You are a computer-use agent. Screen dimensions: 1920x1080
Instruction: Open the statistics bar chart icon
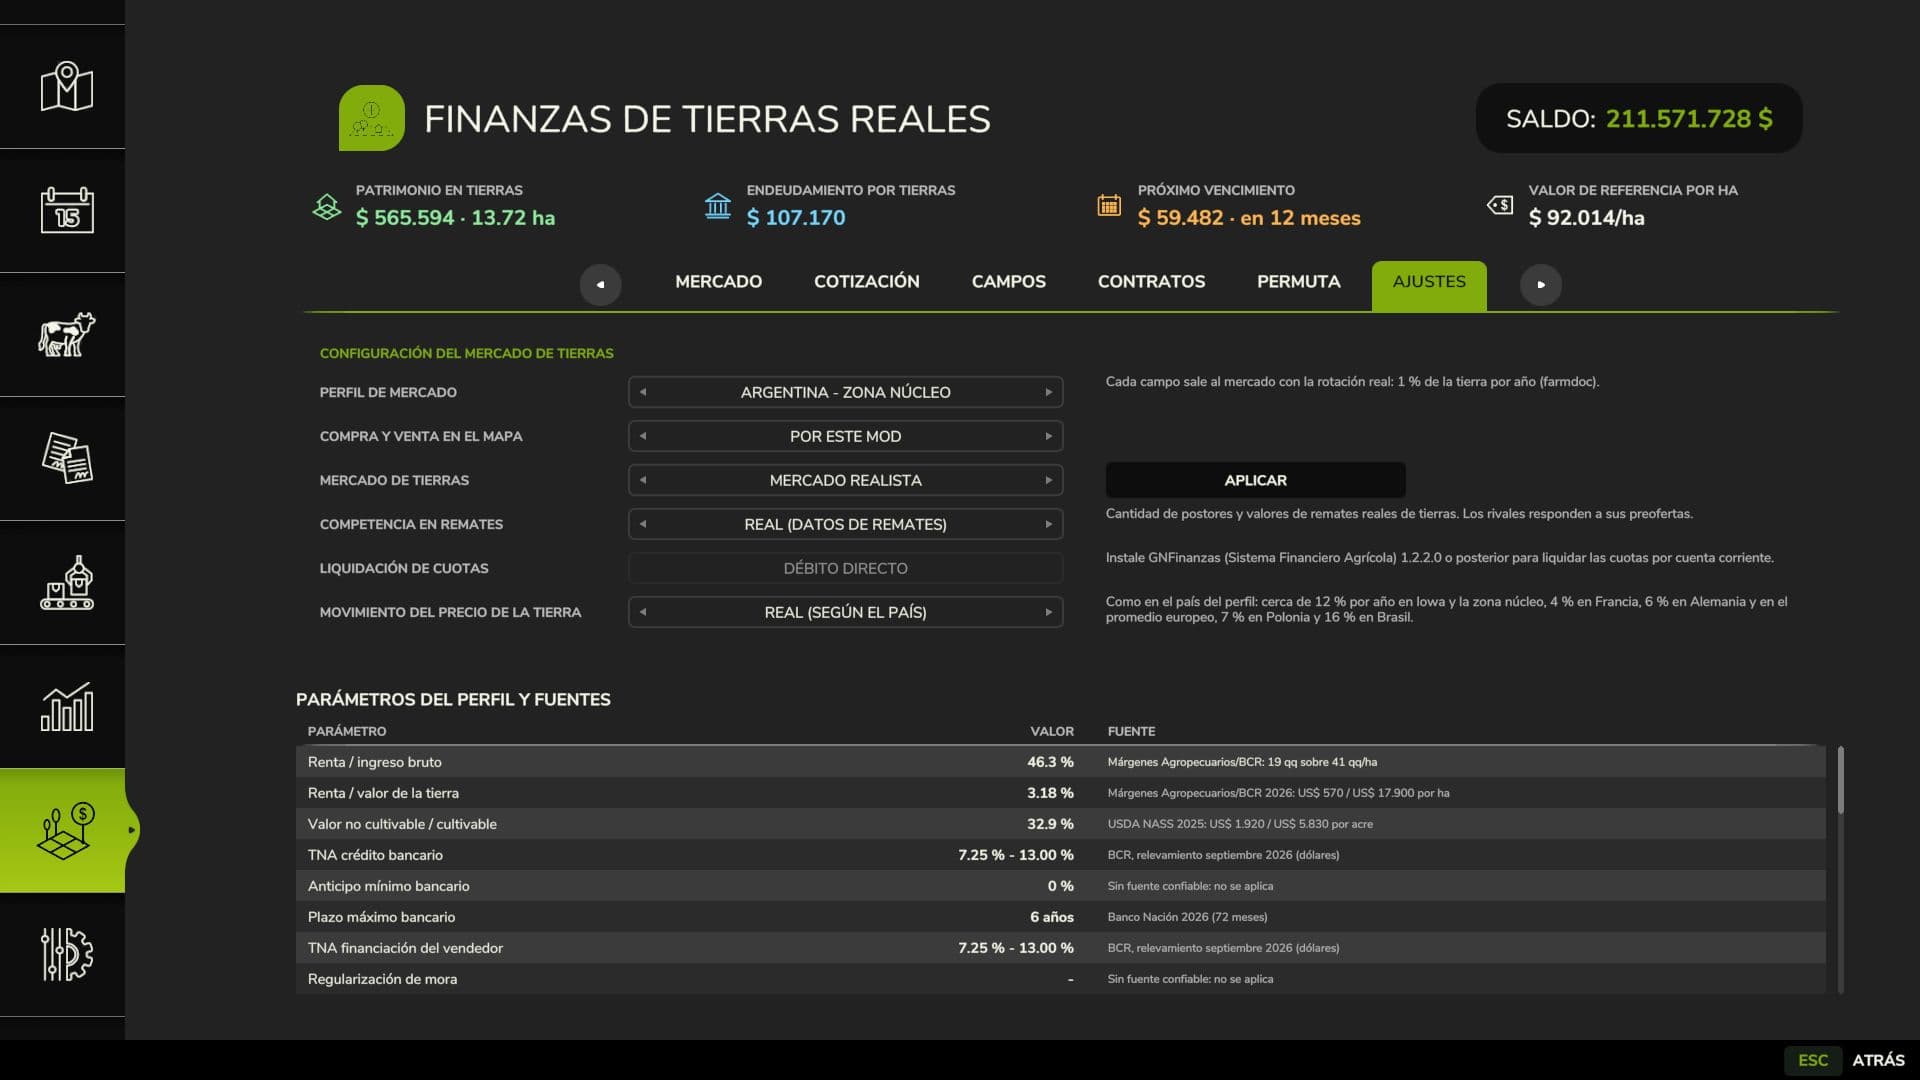[67, 707]
